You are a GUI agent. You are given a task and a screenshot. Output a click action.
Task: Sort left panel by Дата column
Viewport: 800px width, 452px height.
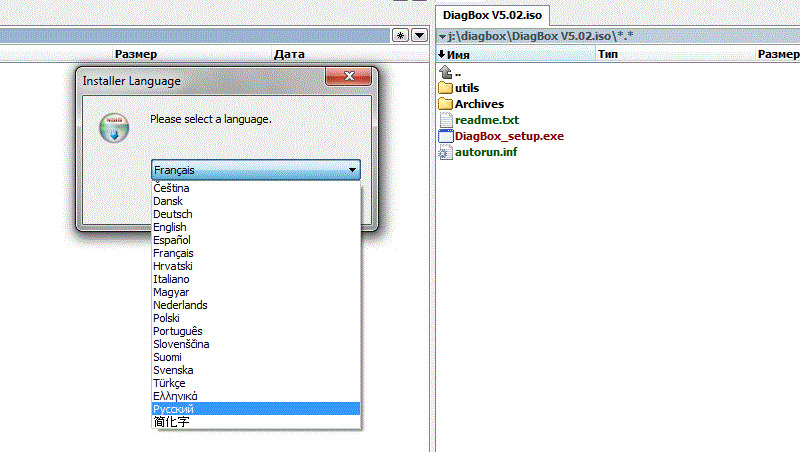point(289,54)
